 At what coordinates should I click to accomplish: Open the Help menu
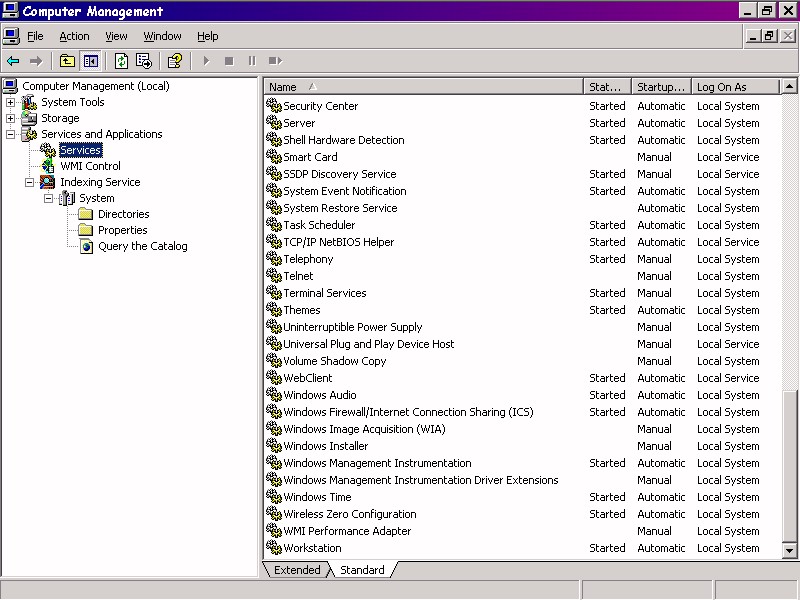208,36
